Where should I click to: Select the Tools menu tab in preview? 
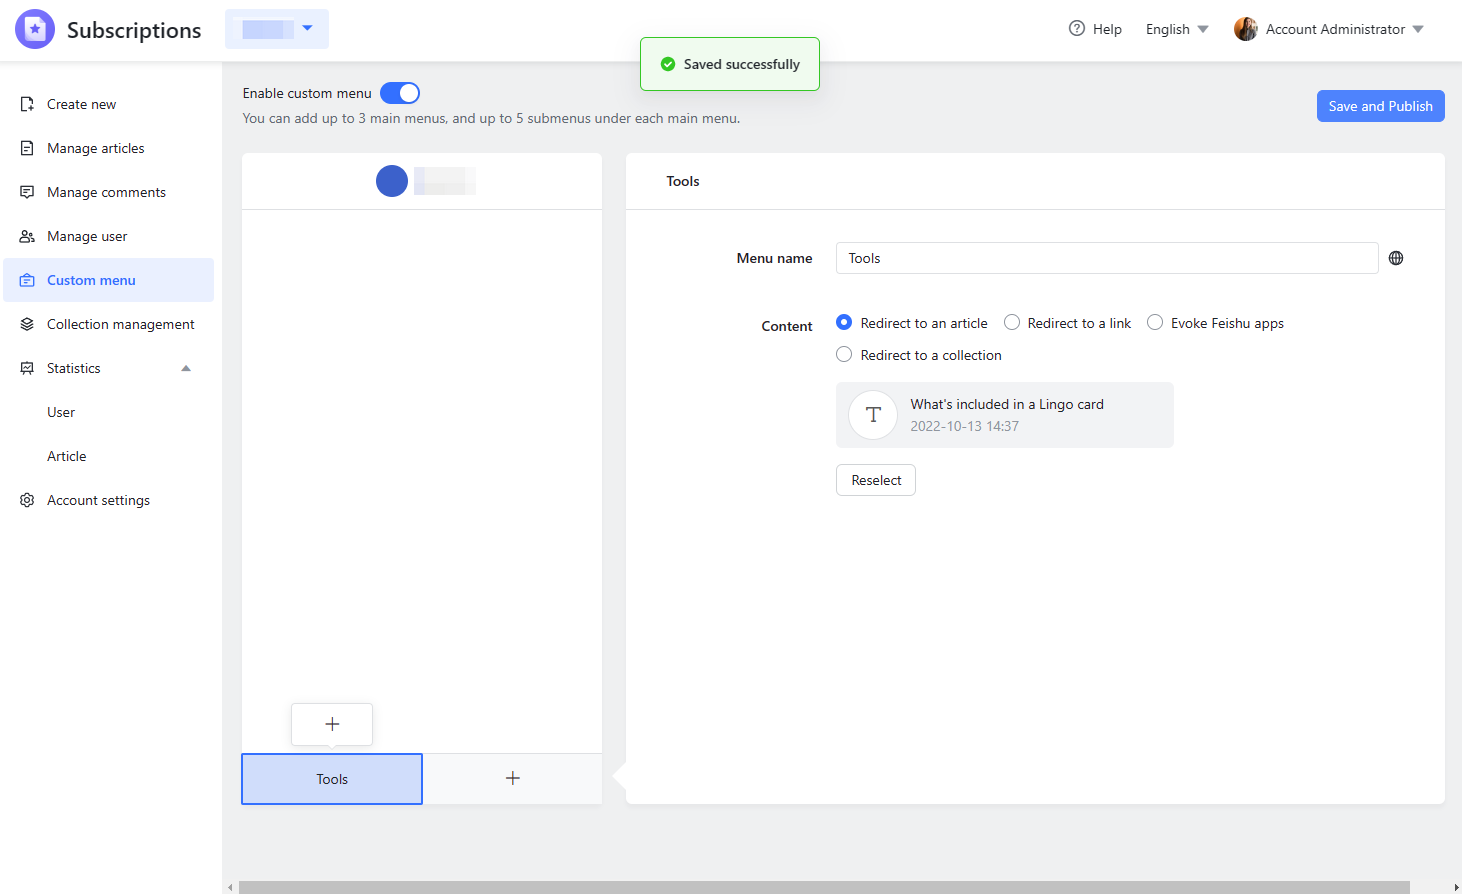coord(331,779)
